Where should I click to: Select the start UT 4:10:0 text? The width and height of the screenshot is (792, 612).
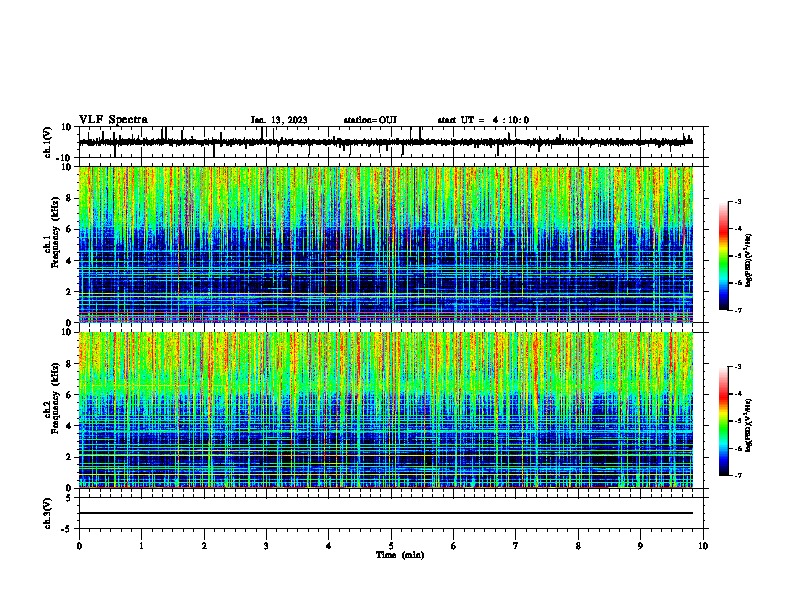pos(483,120)
